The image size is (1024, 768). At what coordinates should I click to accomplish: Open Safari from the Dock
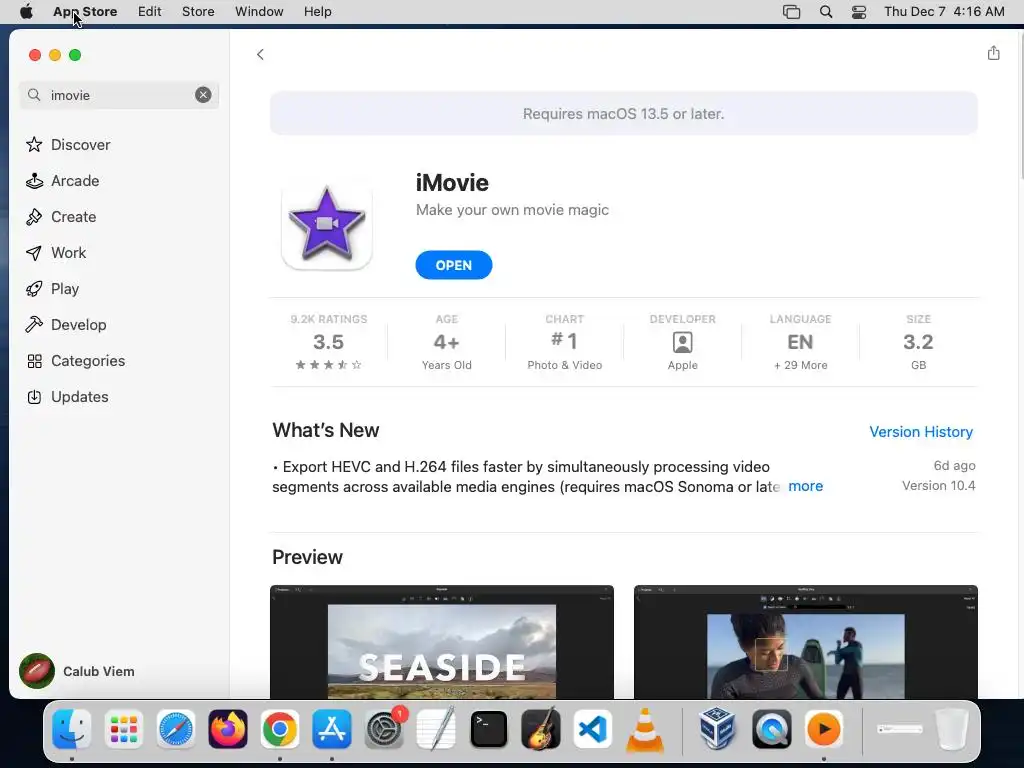[x=176, y=729]
